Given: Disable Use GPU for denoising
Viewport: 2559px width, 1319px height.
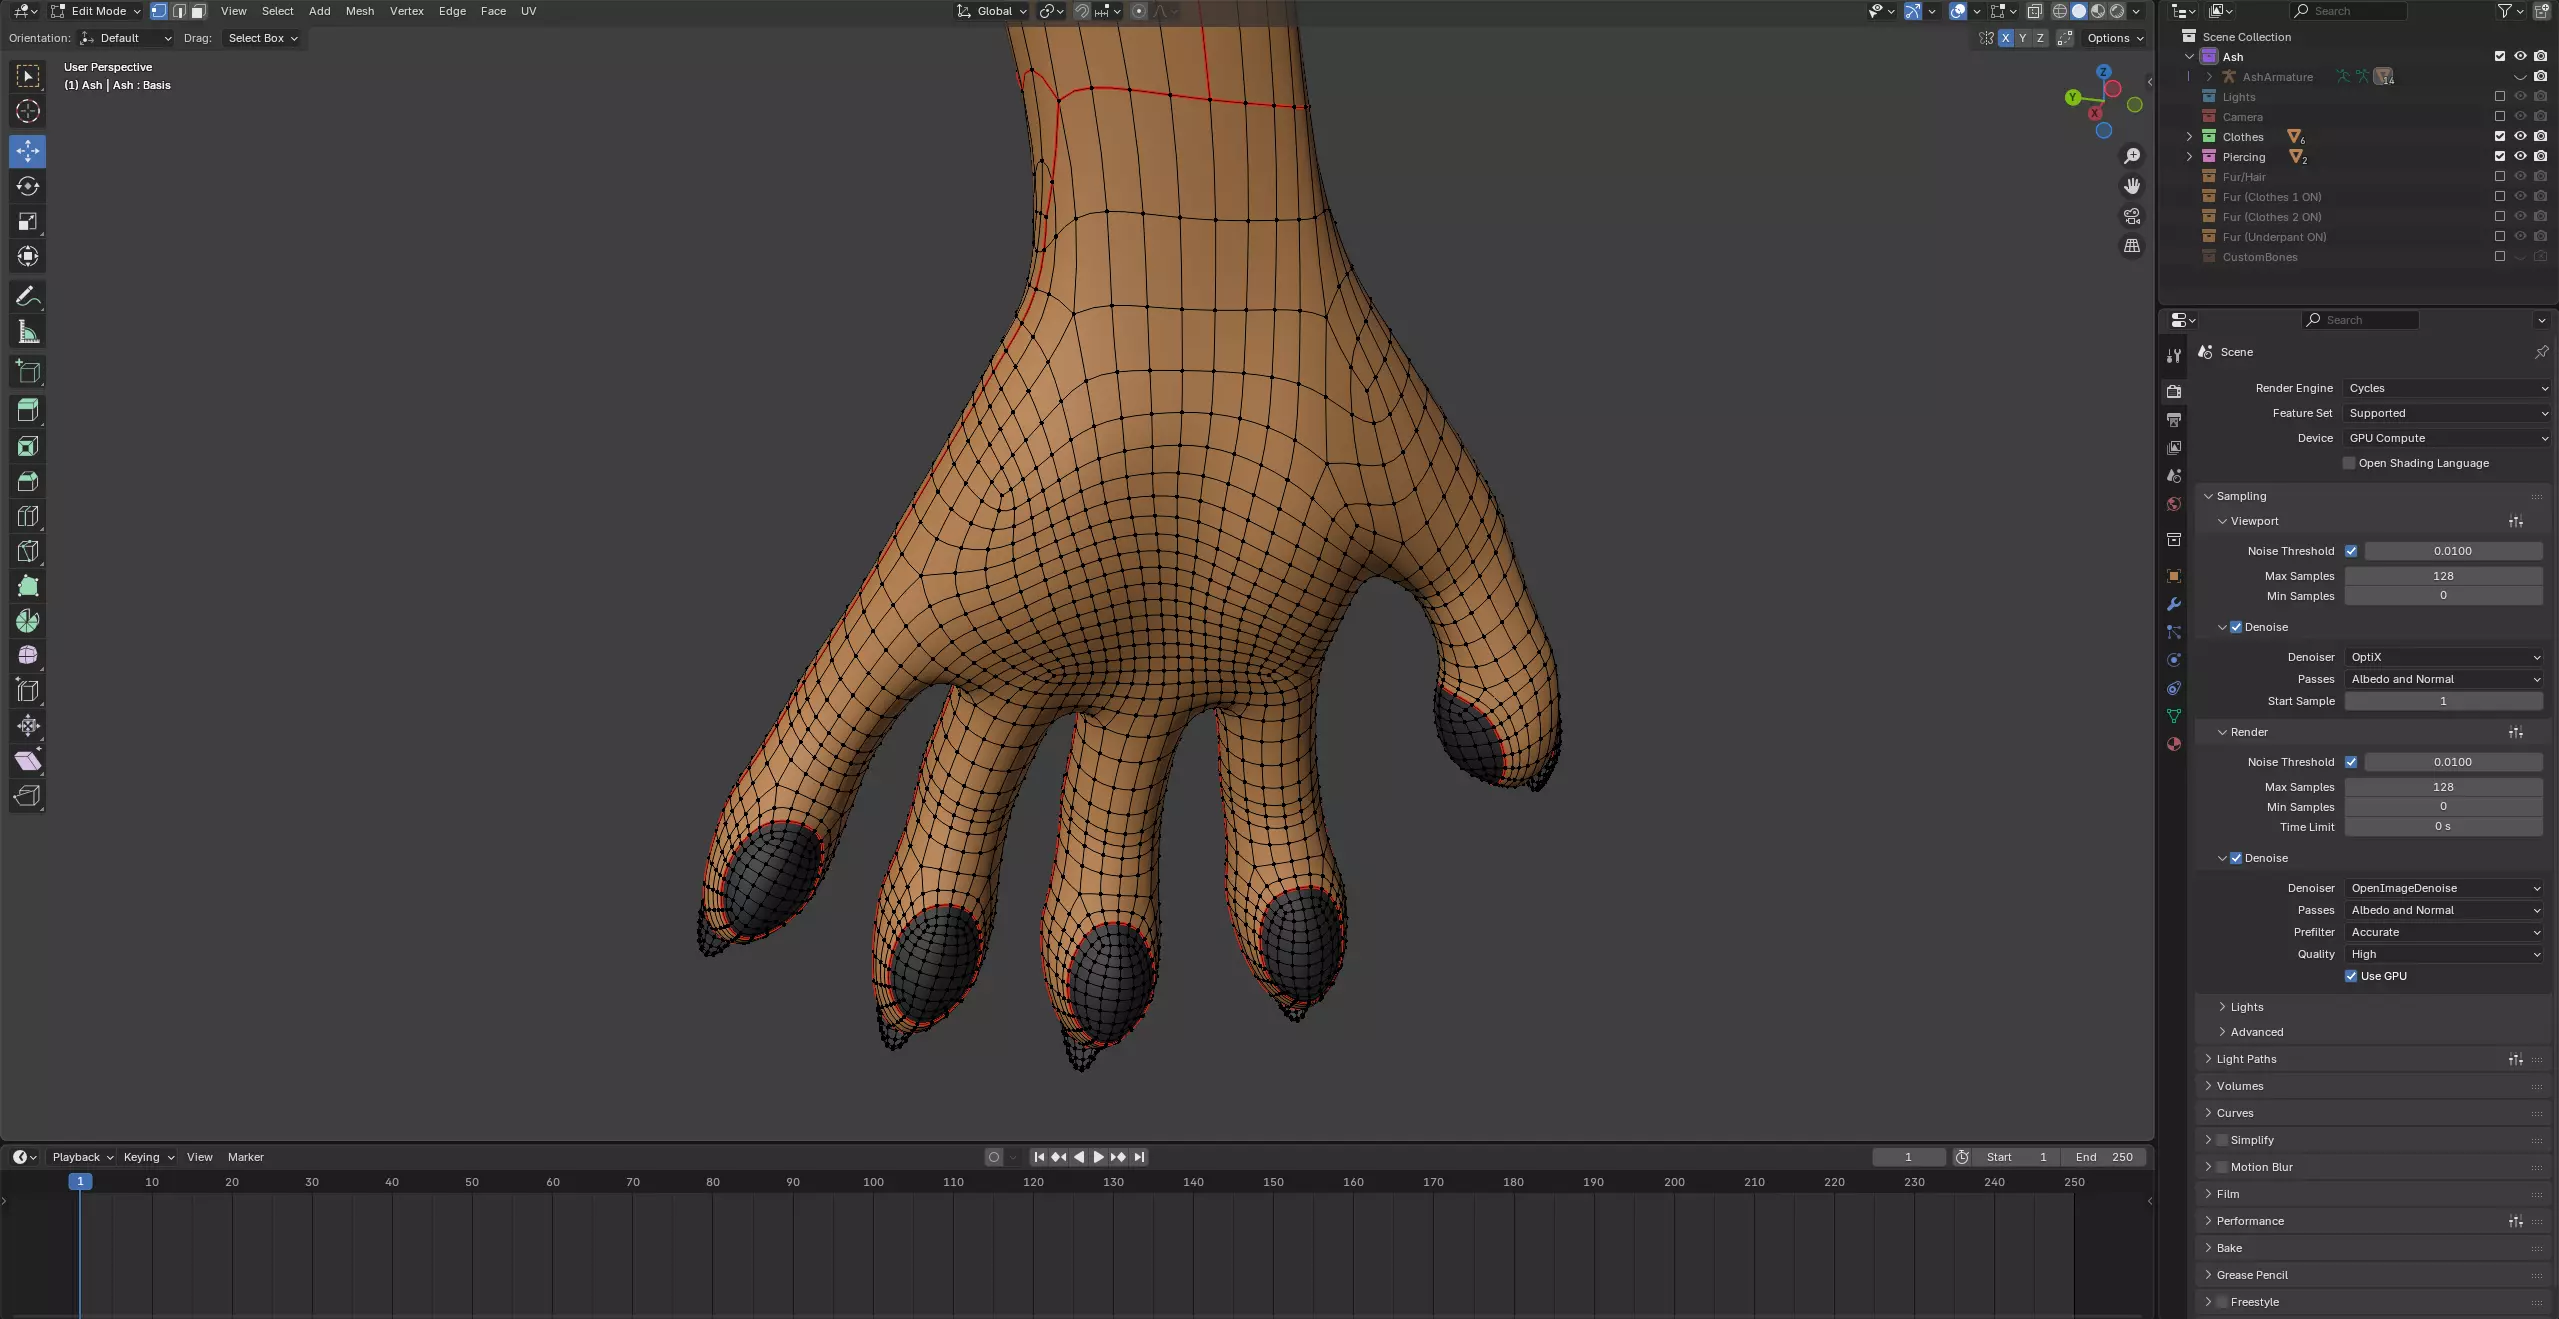Looking at the screenshot, I should [2352, 976].
